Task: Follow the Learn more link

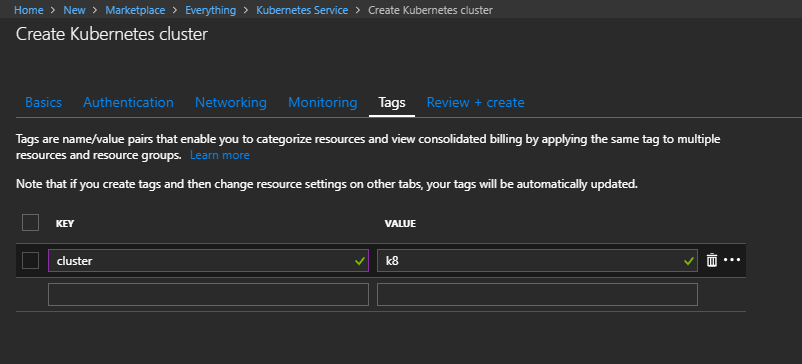Action: click(220, 155)
